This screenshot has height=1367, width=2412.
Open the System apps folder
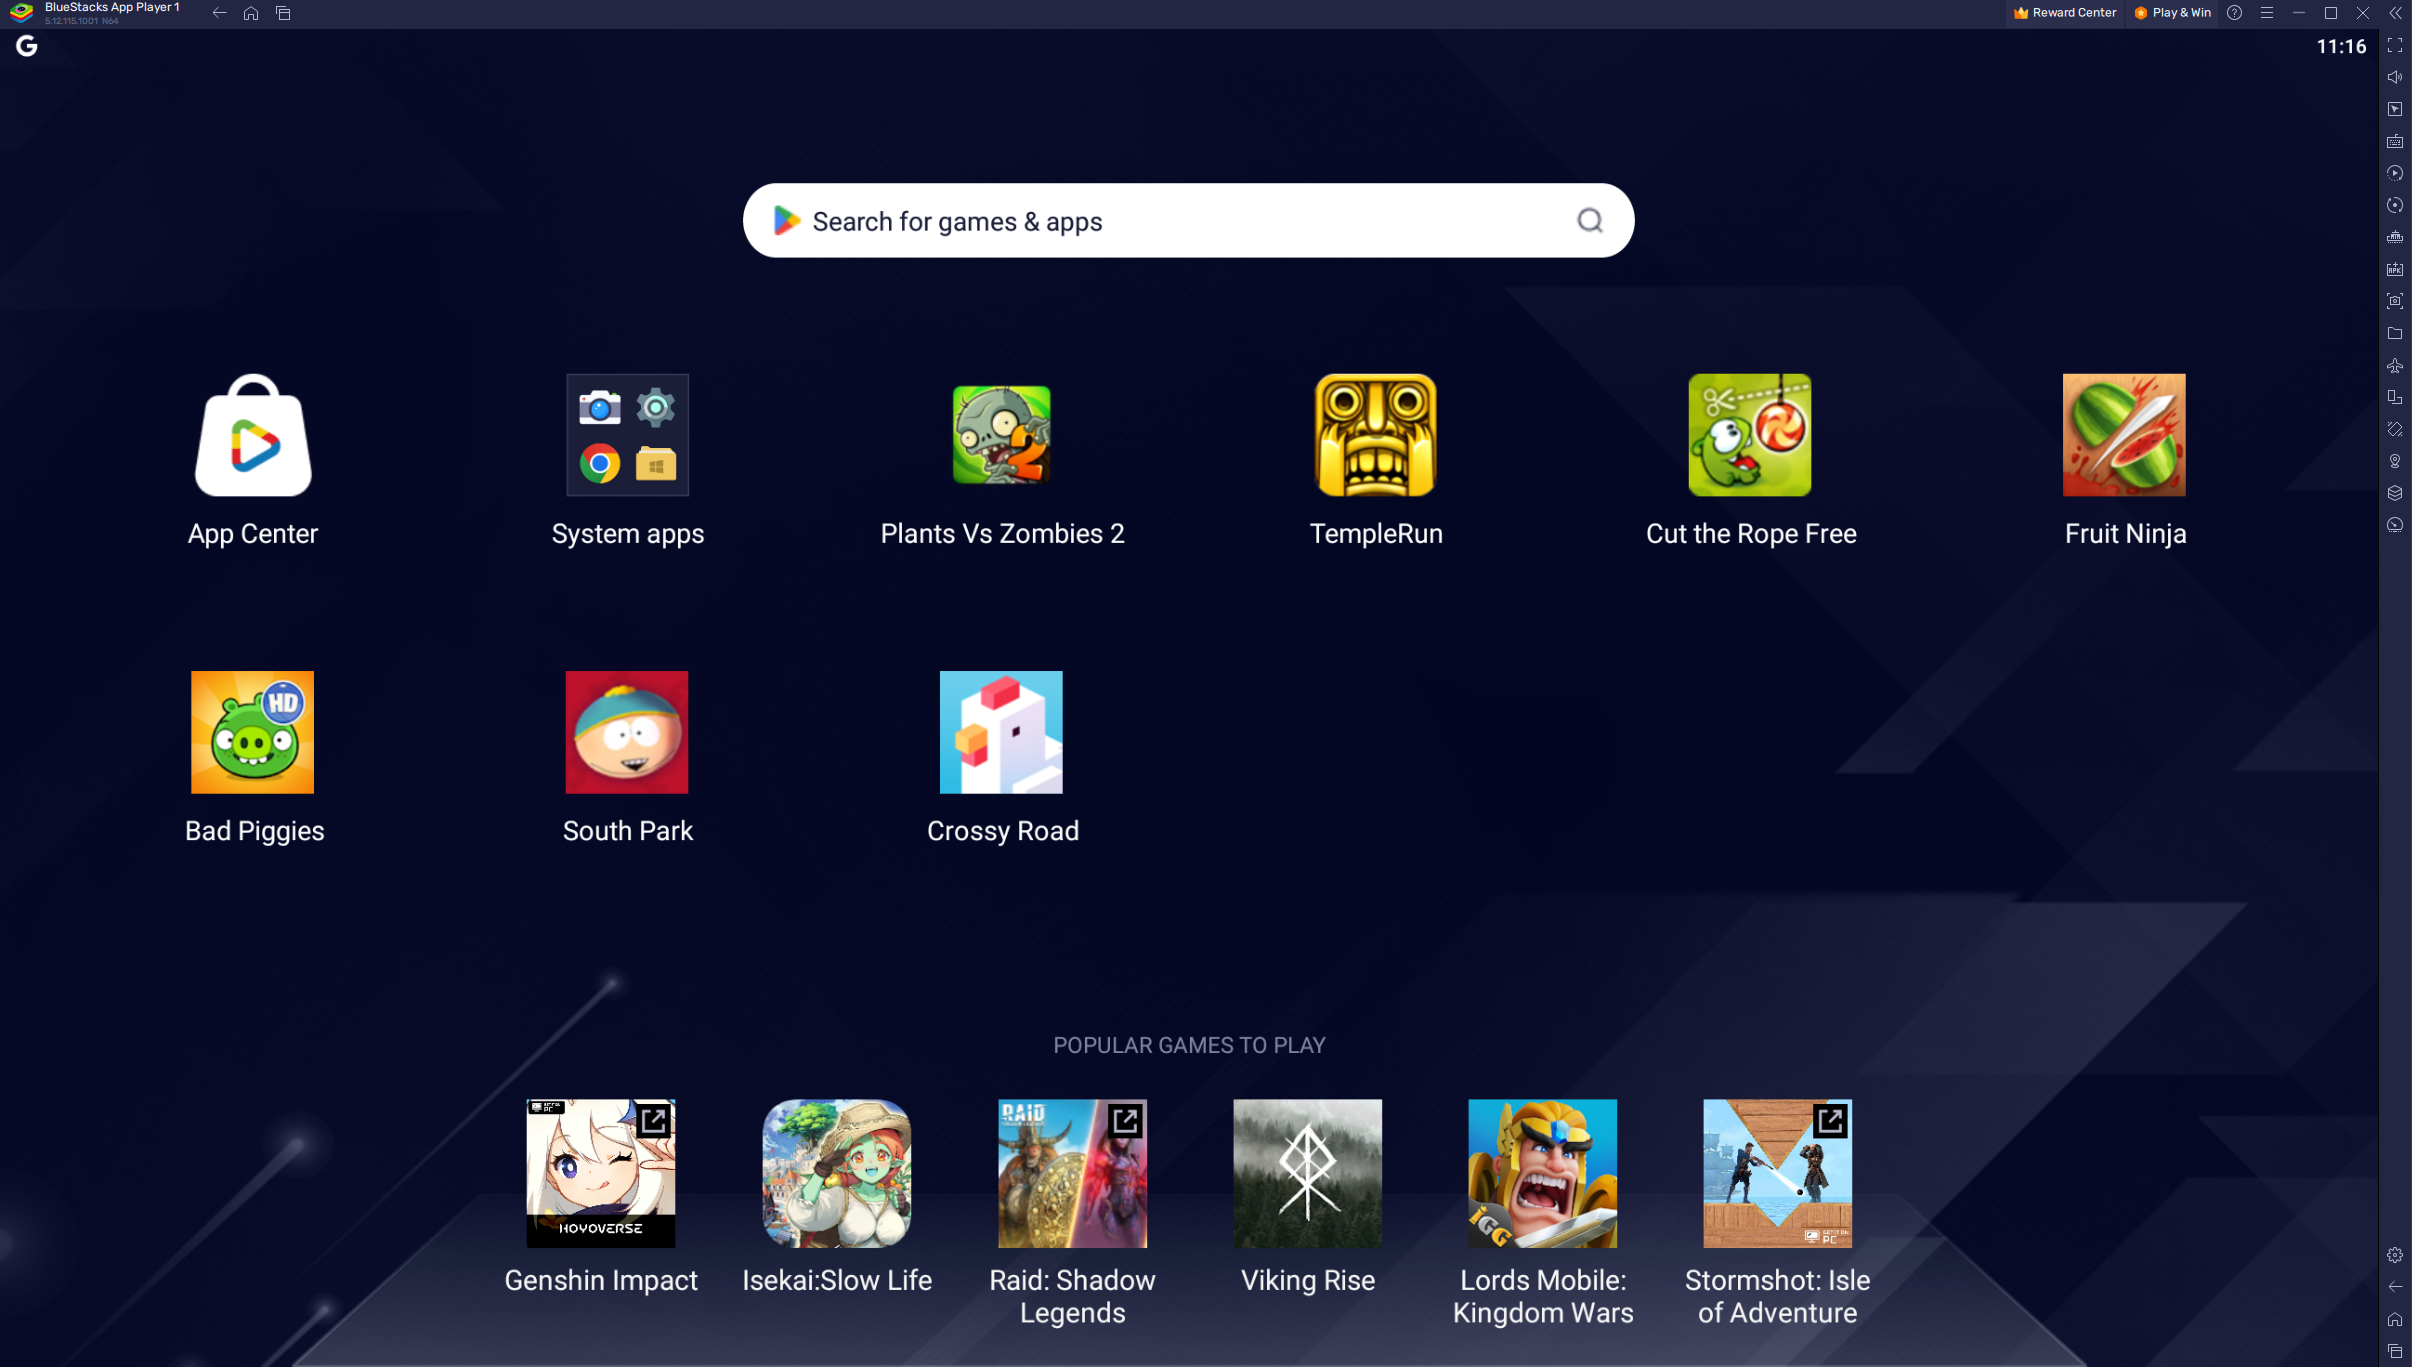627,435
